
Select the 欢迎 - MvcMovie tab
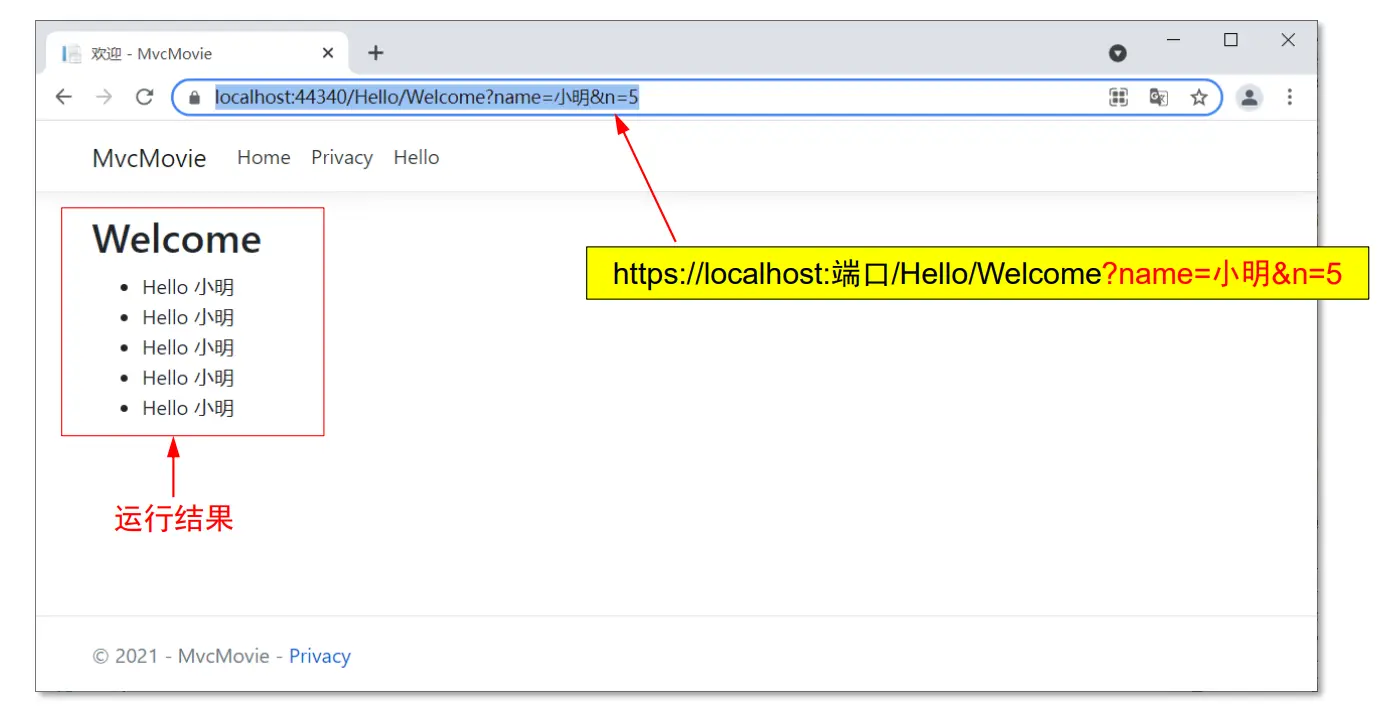[196, 53]
